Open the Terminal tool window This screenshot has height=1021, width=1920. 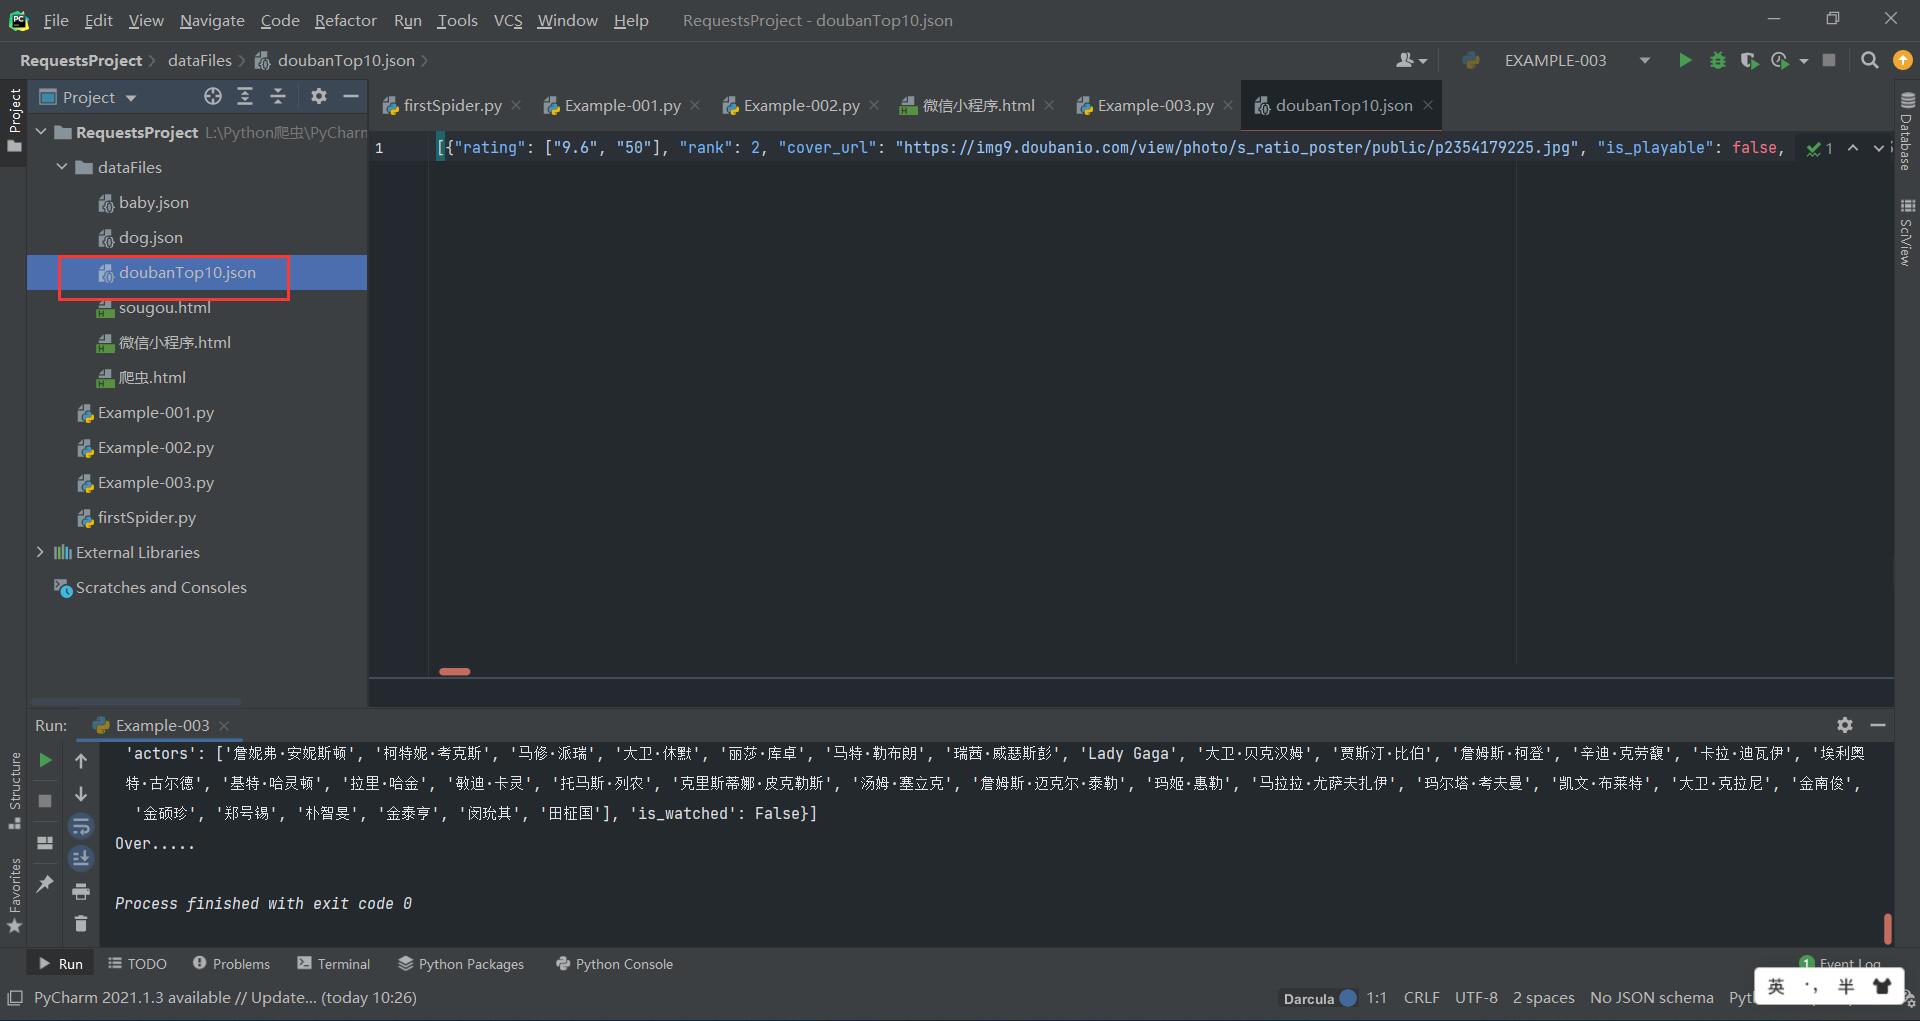click(x=334, y=964)
